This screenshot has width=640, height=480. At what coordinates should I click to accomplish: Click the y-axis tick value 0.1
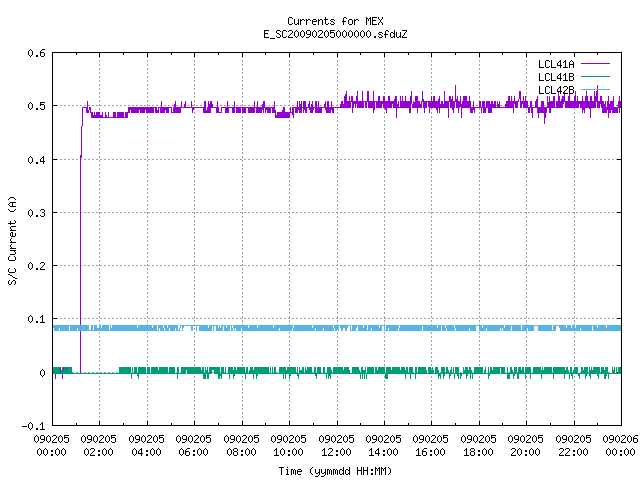(x=36, y=319)
